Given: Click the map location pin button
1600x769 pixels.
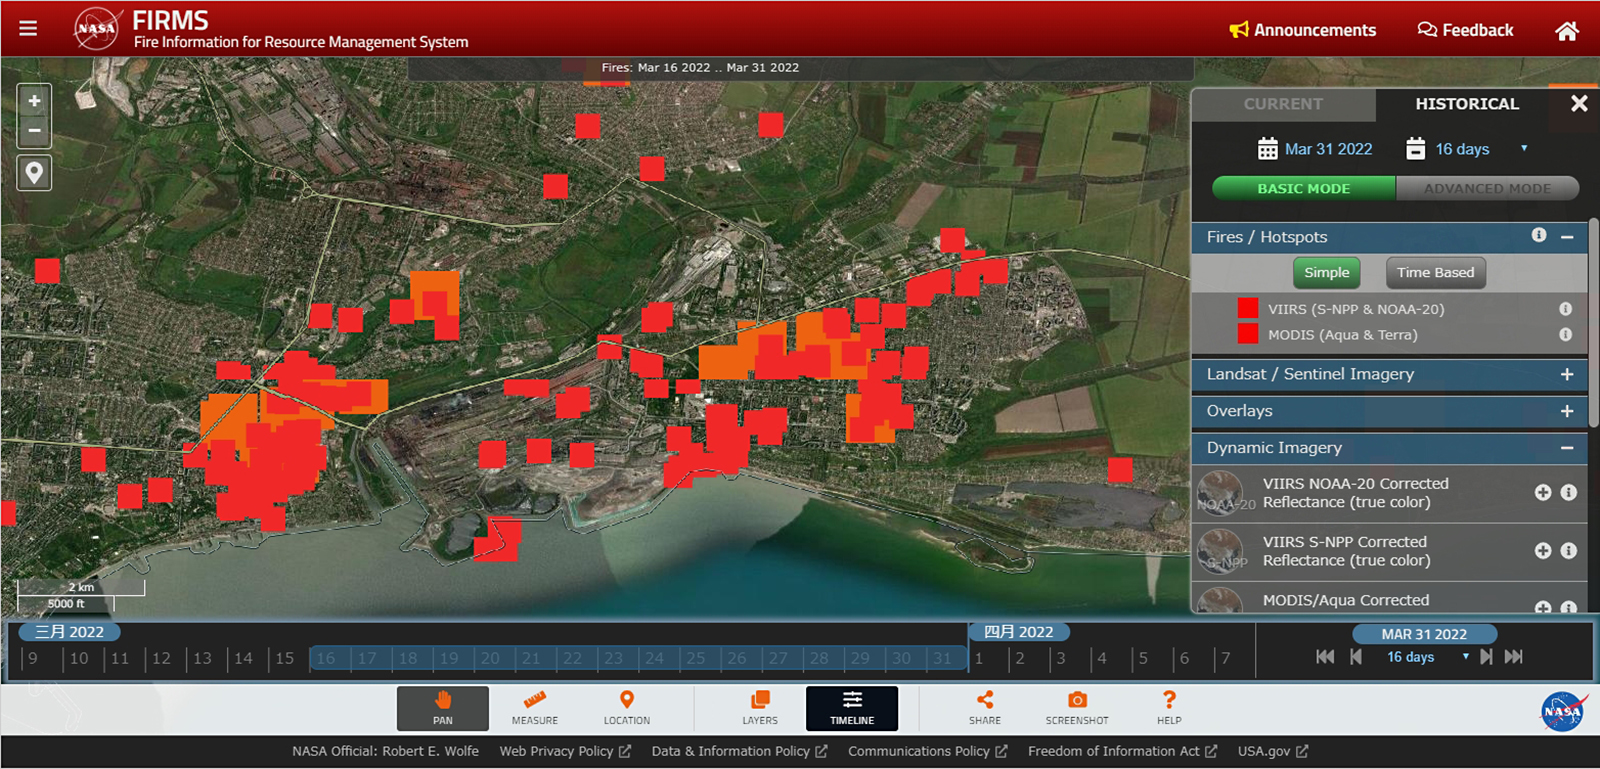Looking at the screenshot, I should pyautogui.click(x=34, y=173).
